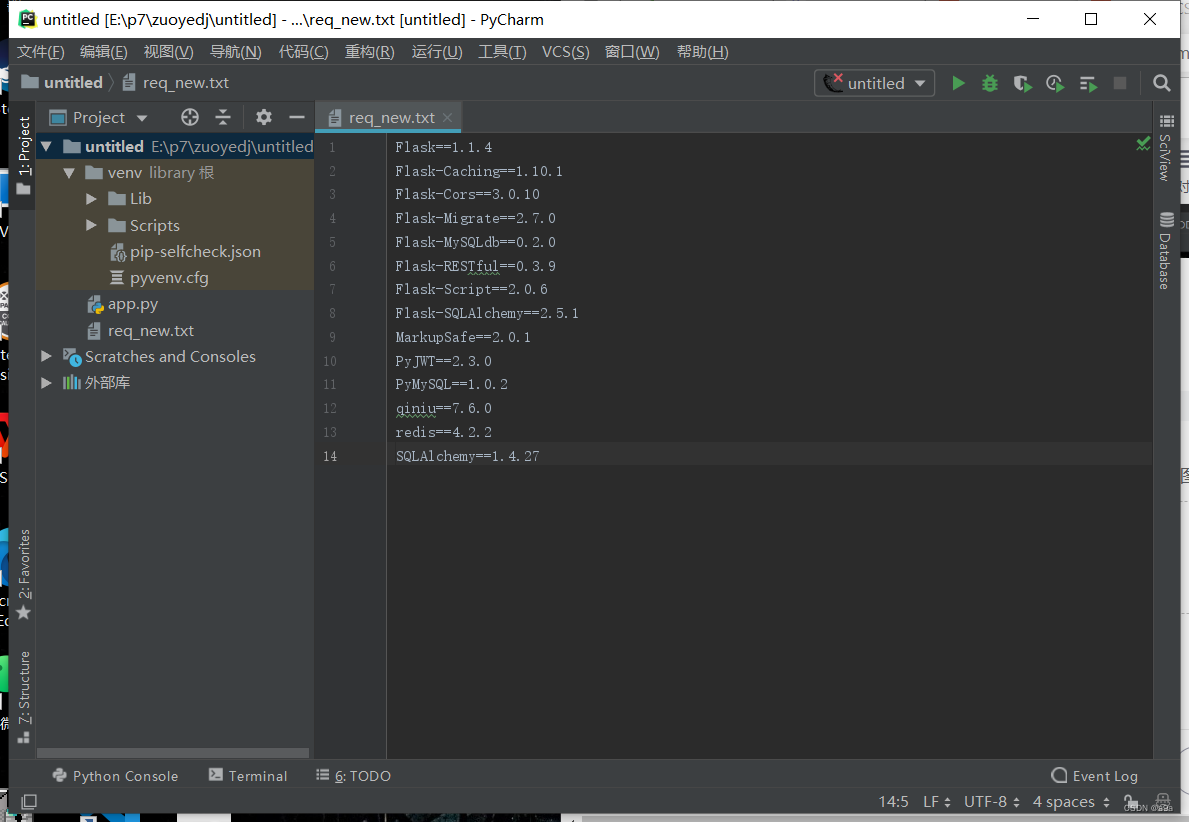Hide the Project panel with minus icon
Viewport: 1189px width, 822px height.
[296, 118]
